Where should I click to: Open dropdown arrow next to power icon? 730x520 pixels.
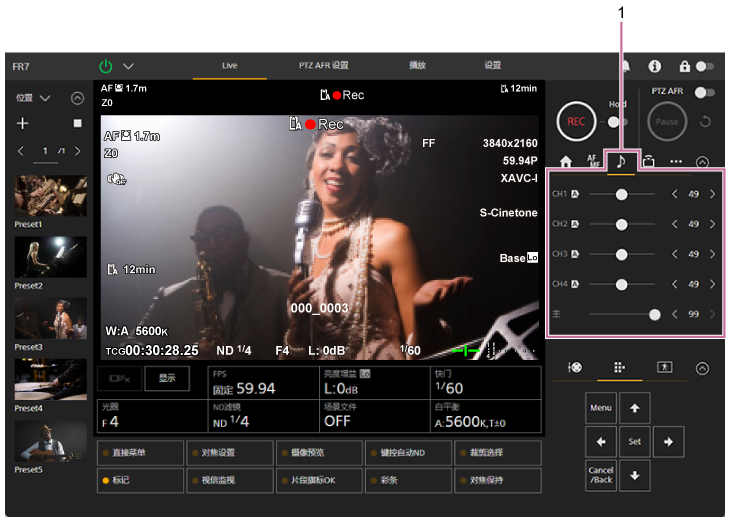click(128, 66)
